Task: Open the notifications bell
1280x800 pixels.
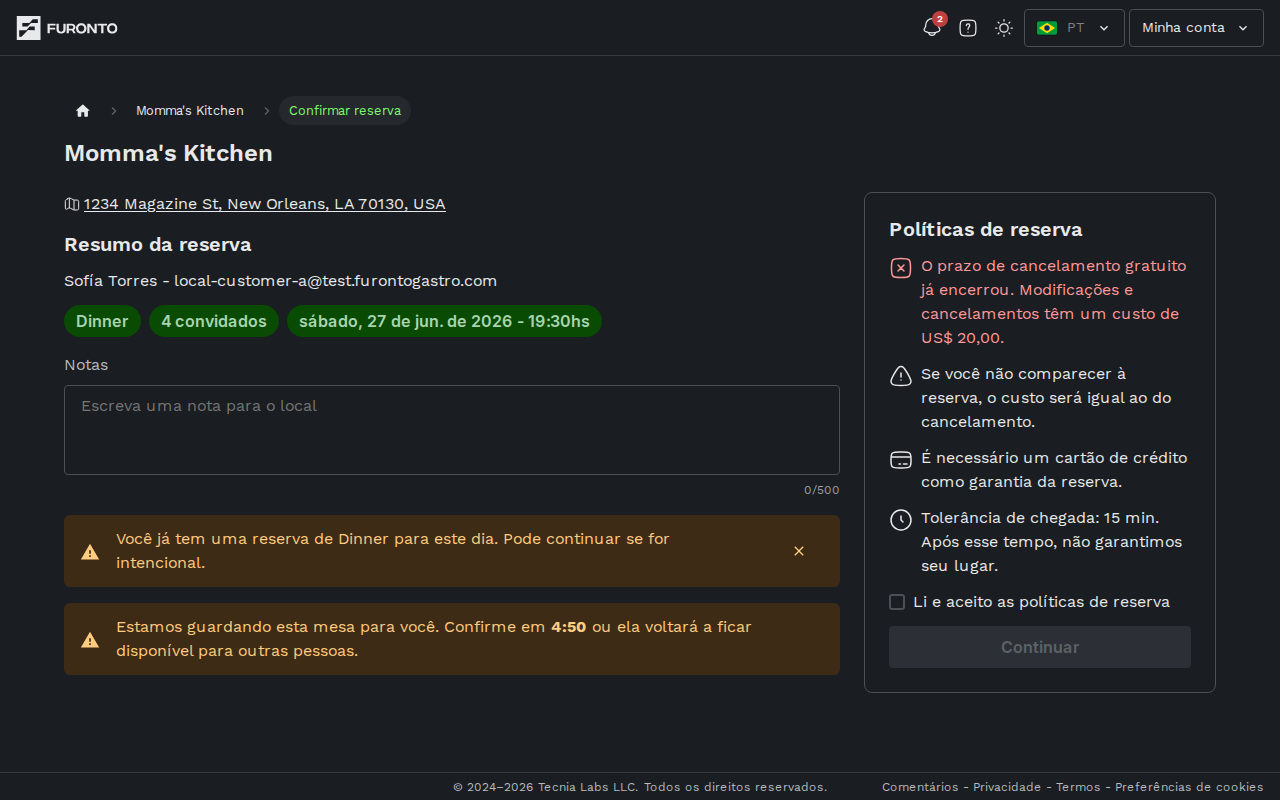Action: pos(932,28)
